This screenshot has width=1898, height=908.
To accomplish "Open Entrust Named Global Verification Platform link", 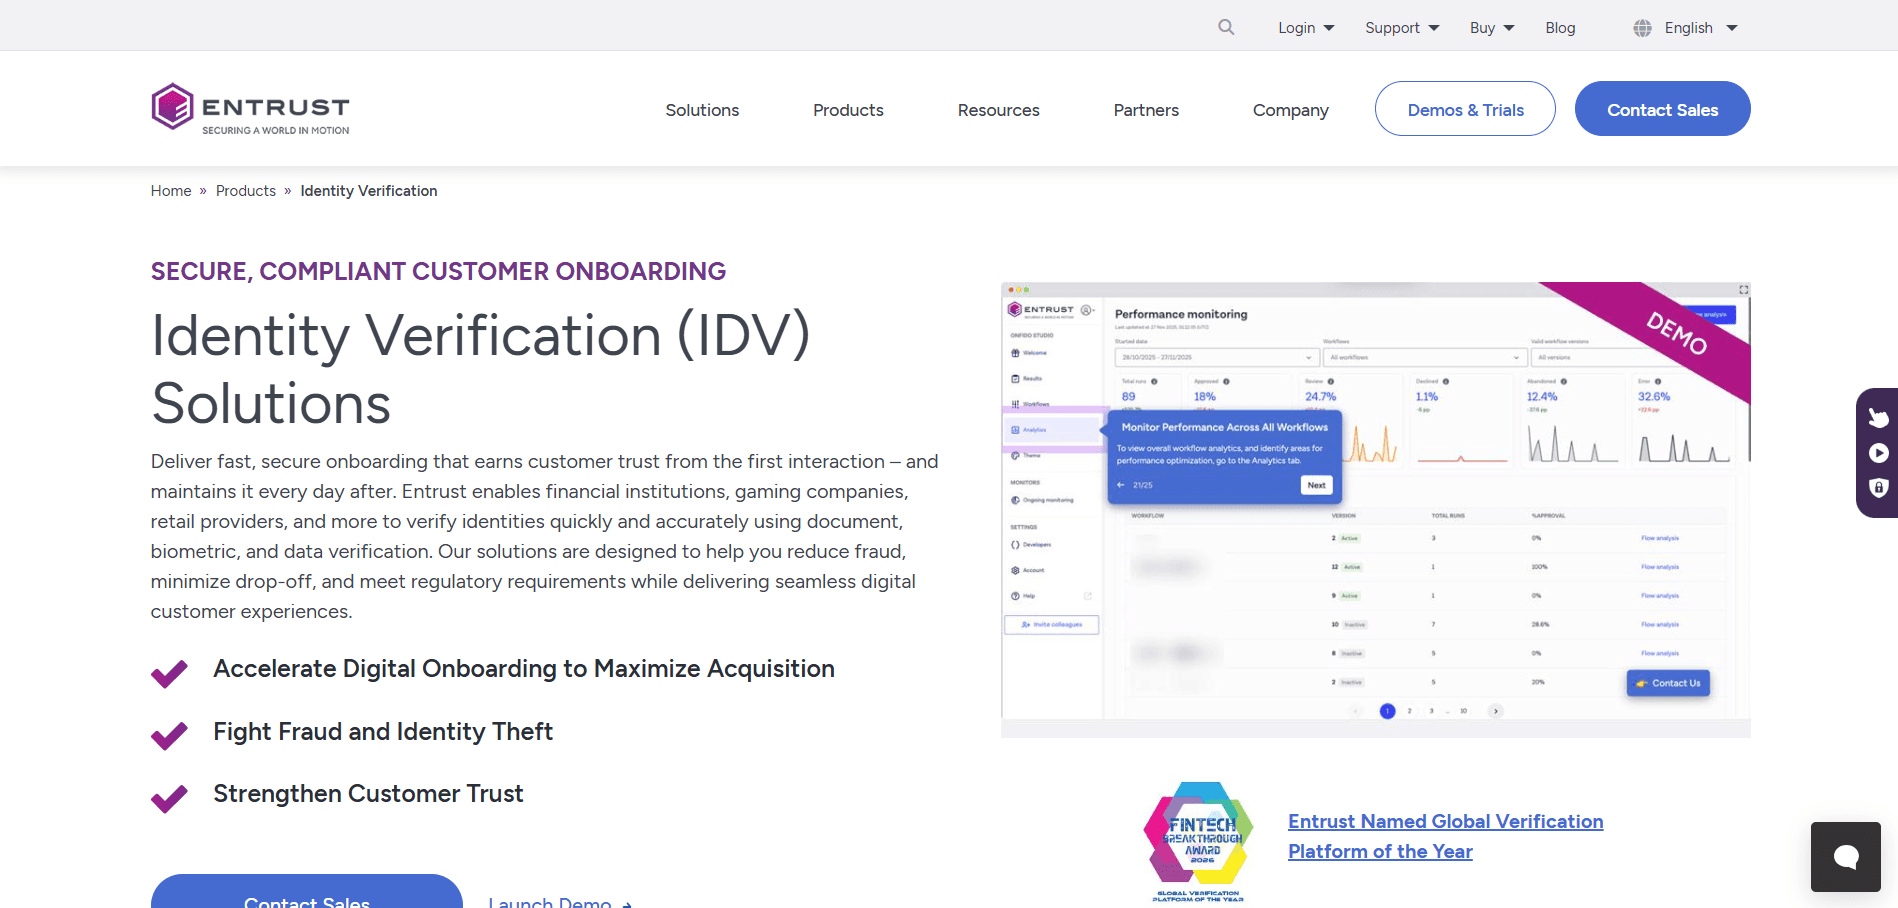I will (1445, 836).
